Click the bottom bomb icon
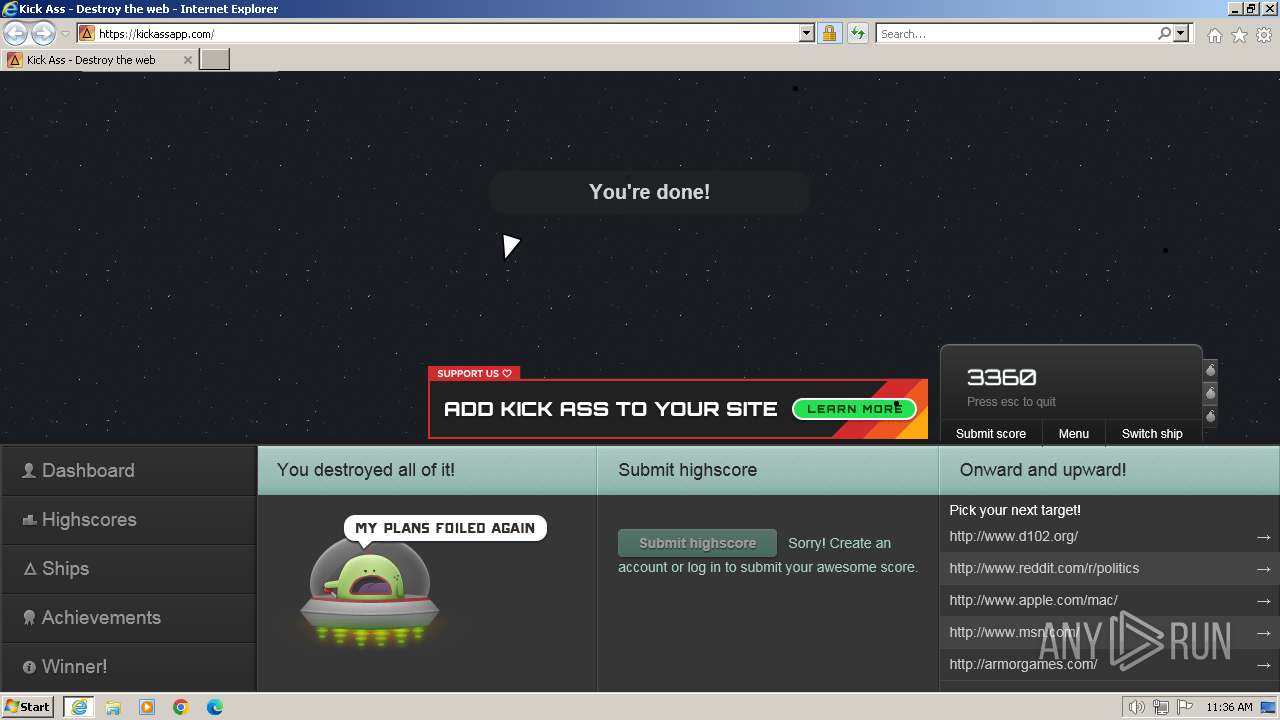 [1211, 416]
